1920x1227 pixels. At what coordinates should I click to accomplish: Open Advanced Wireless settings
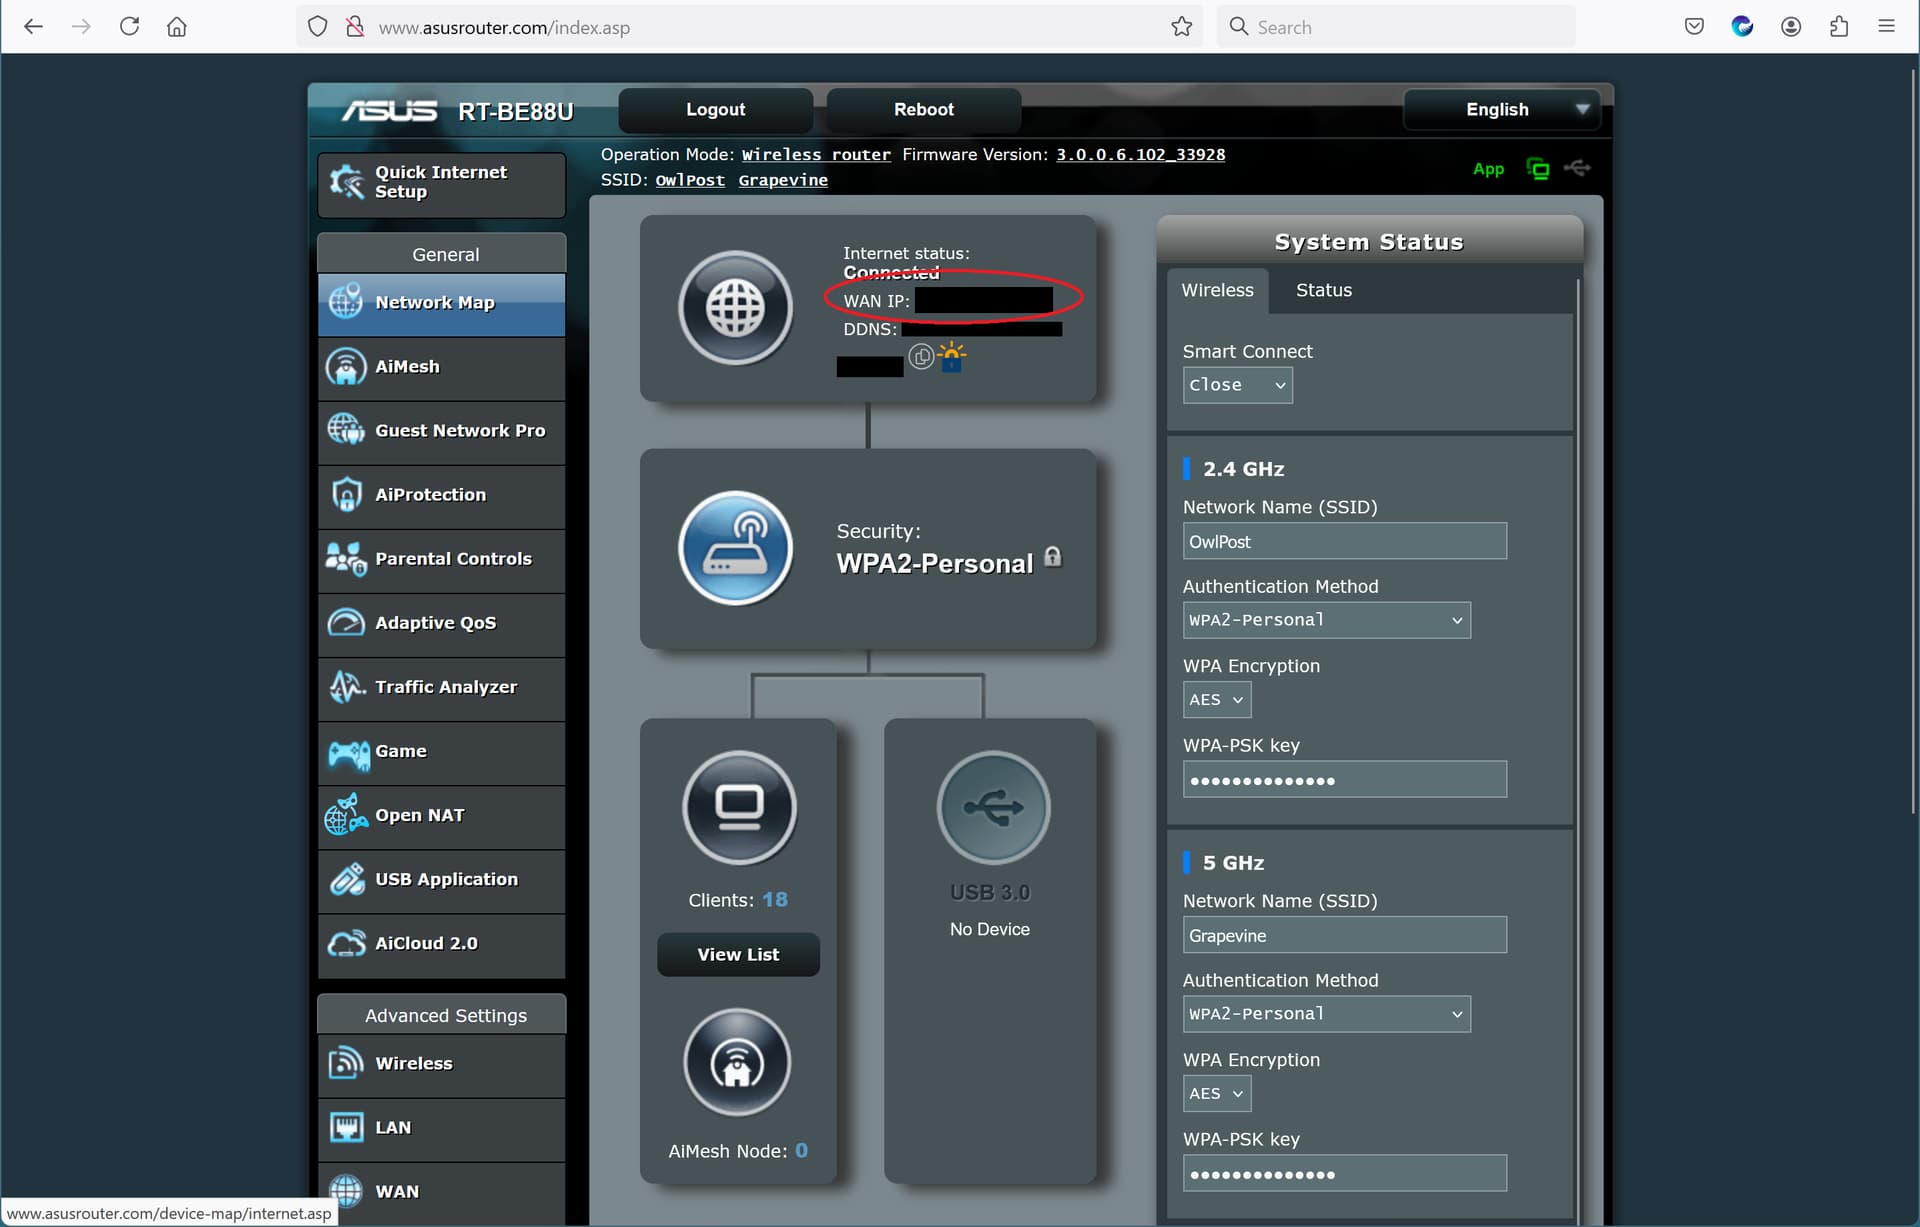pyautogui.click(x=442, y=1064)
